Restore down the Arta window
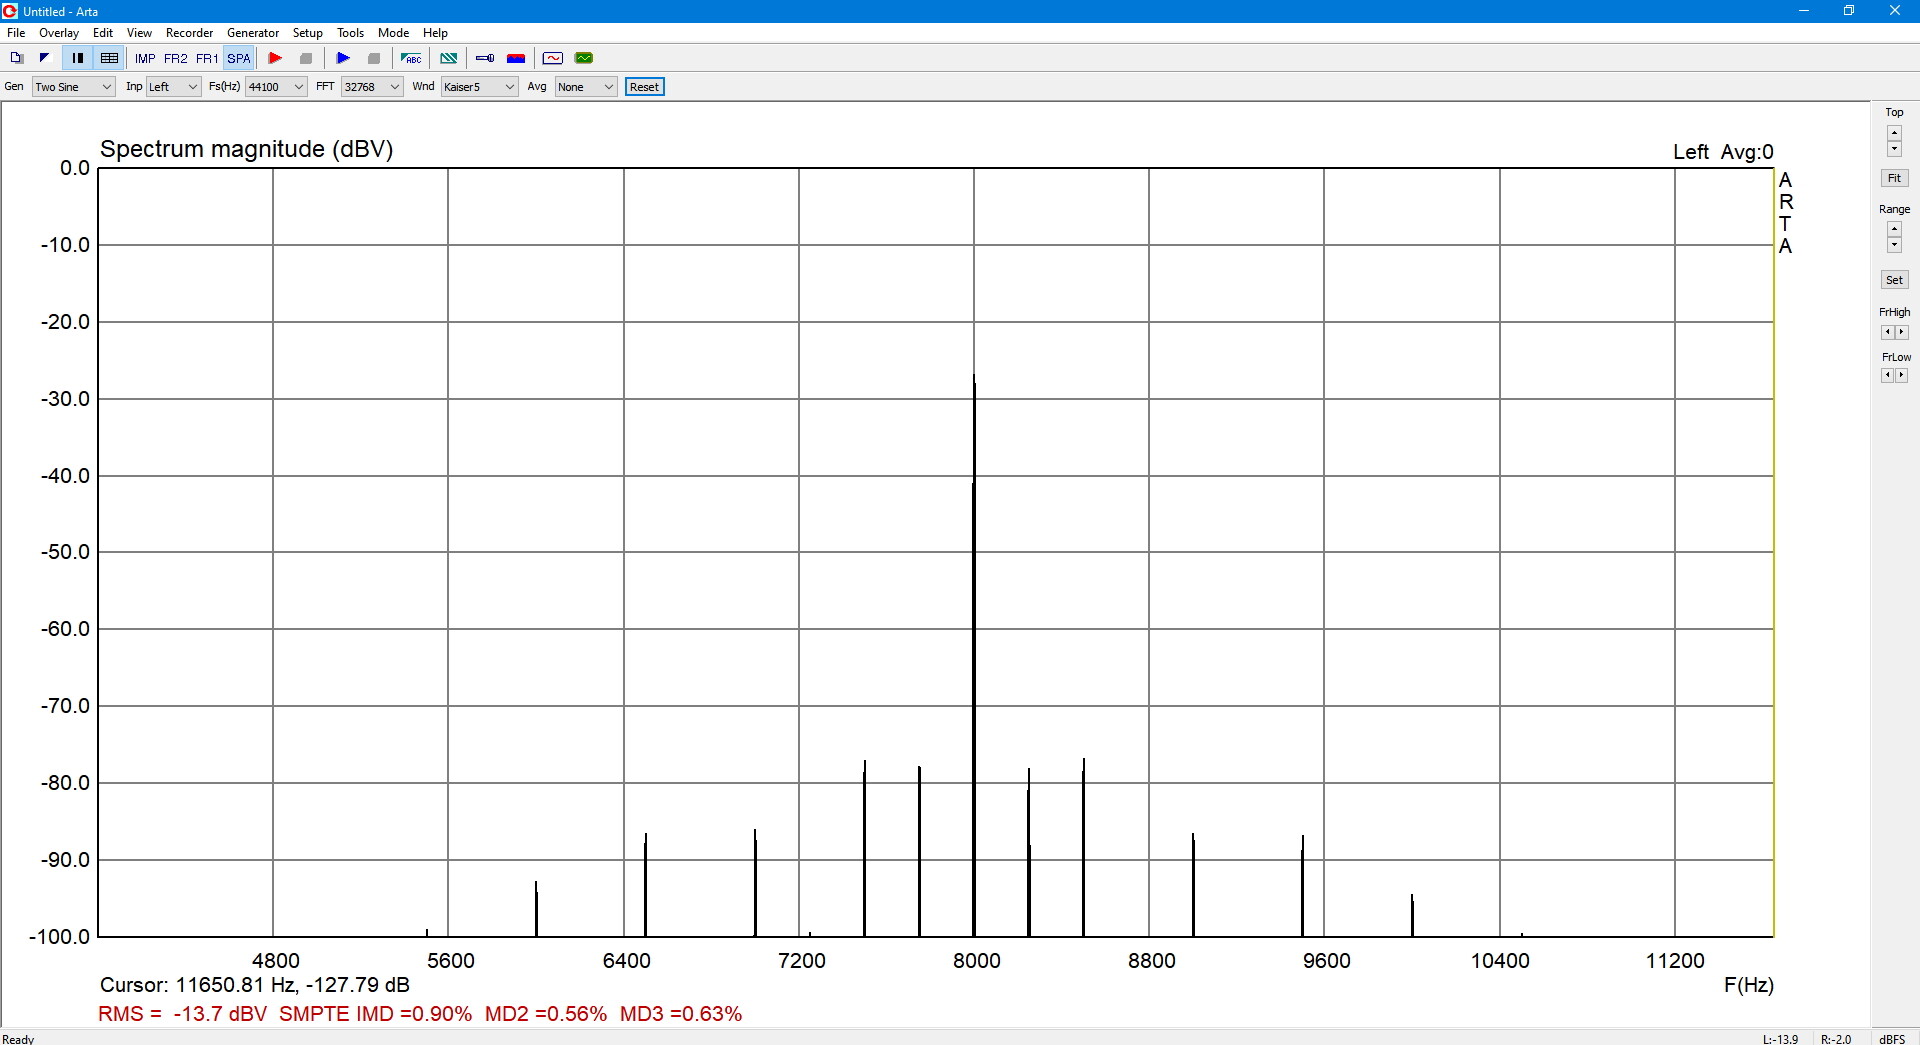Screen dimensions: 1920x1045 pos(1849,11)
